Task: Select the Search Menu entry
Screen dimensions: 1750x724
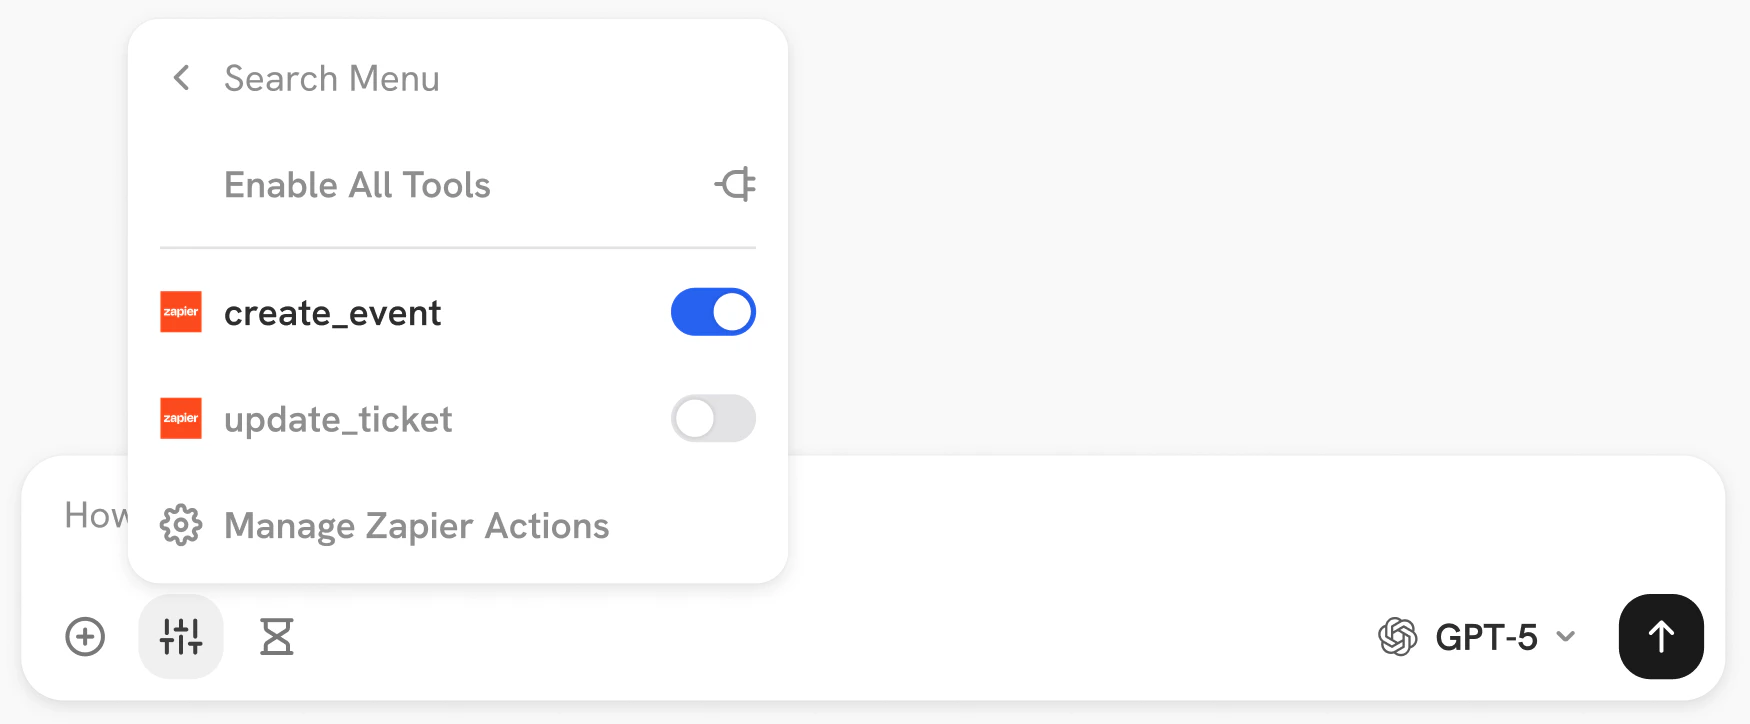Action: [x=331, y=78]
